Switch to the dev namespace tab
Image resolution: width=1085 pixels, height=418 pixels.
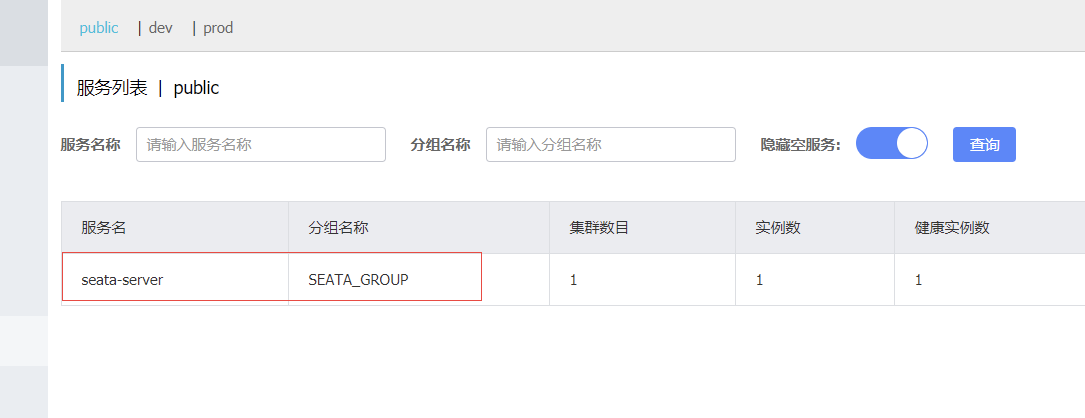pos(160,28)
